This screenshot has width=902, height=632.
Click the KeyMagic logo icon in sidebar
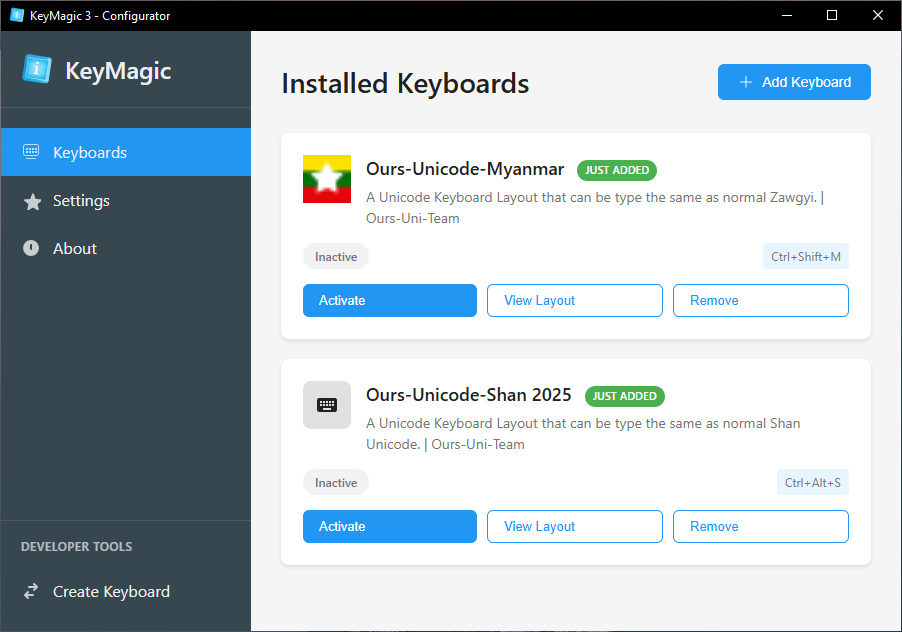tap(37, 69)
